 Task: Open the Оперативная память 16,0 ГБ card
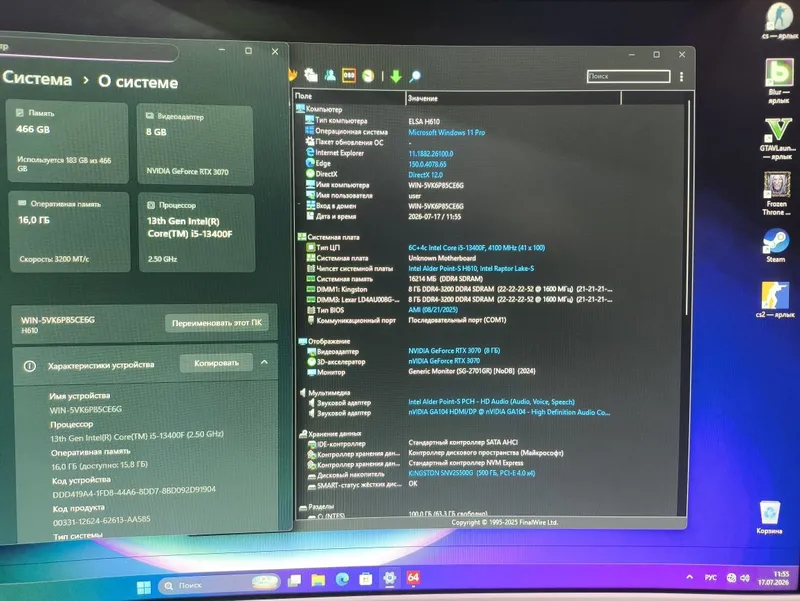tap(69, 232)
